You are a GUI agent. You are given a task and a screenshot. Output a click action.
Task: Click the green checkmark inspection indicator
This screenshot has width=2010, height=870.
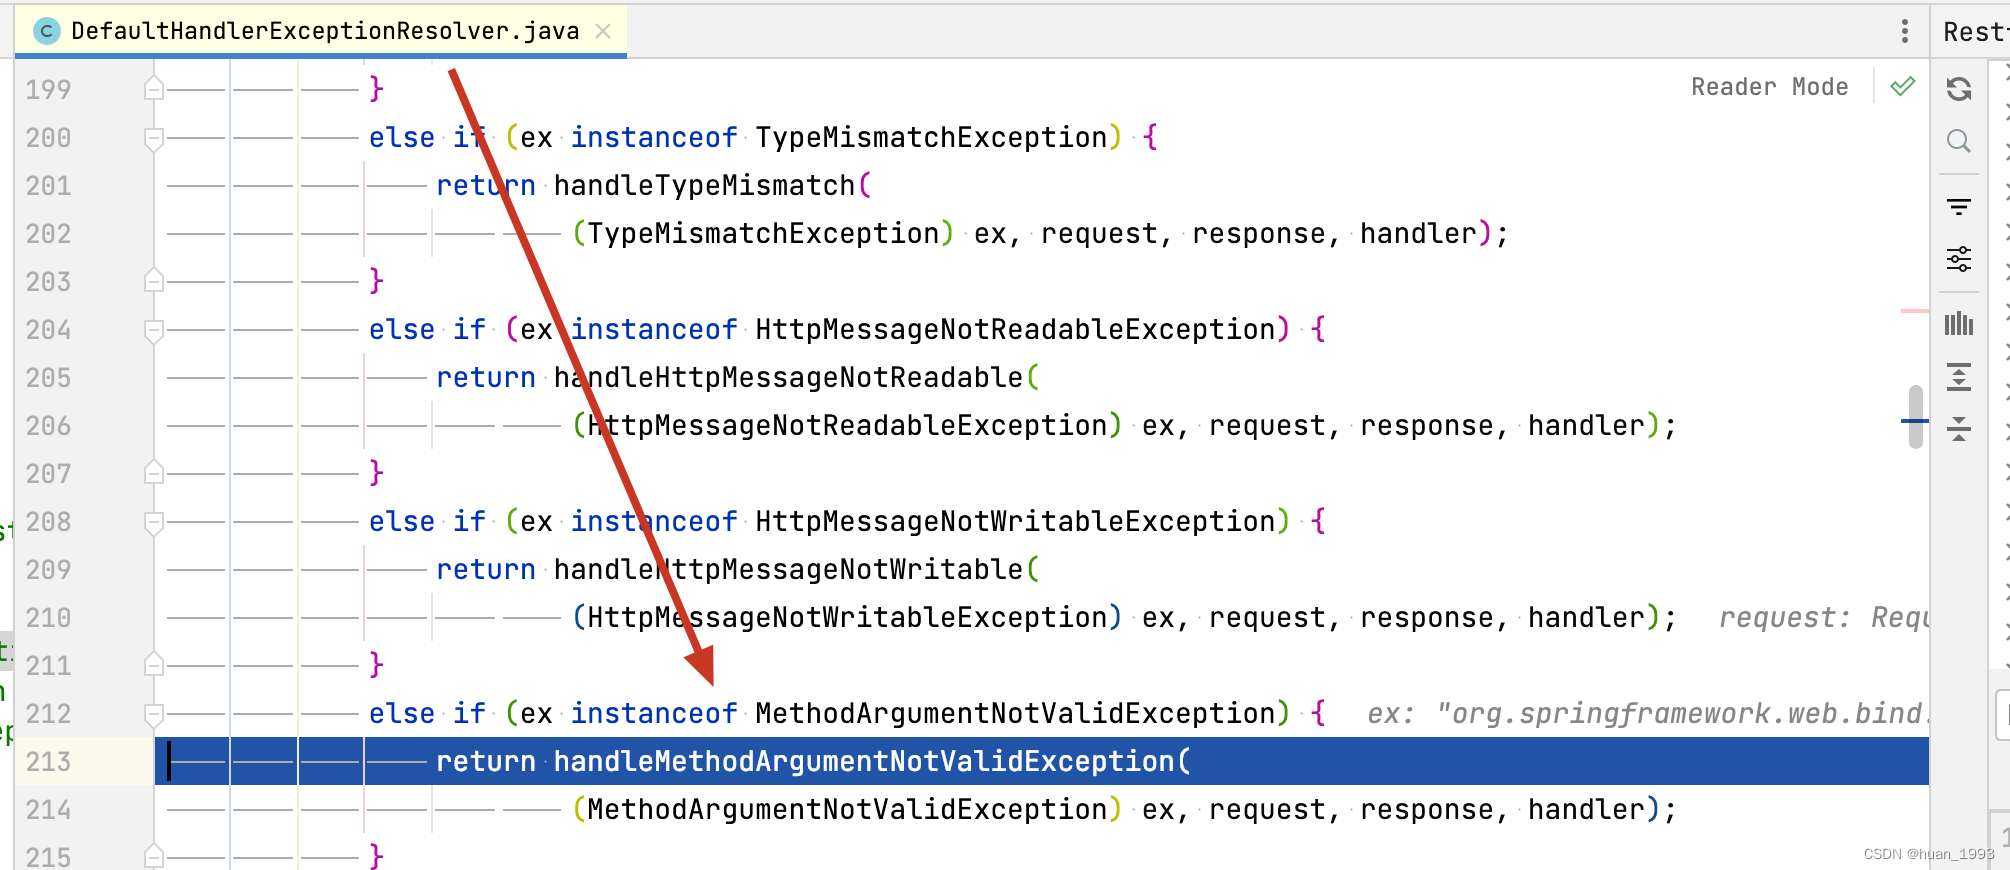1902,87
